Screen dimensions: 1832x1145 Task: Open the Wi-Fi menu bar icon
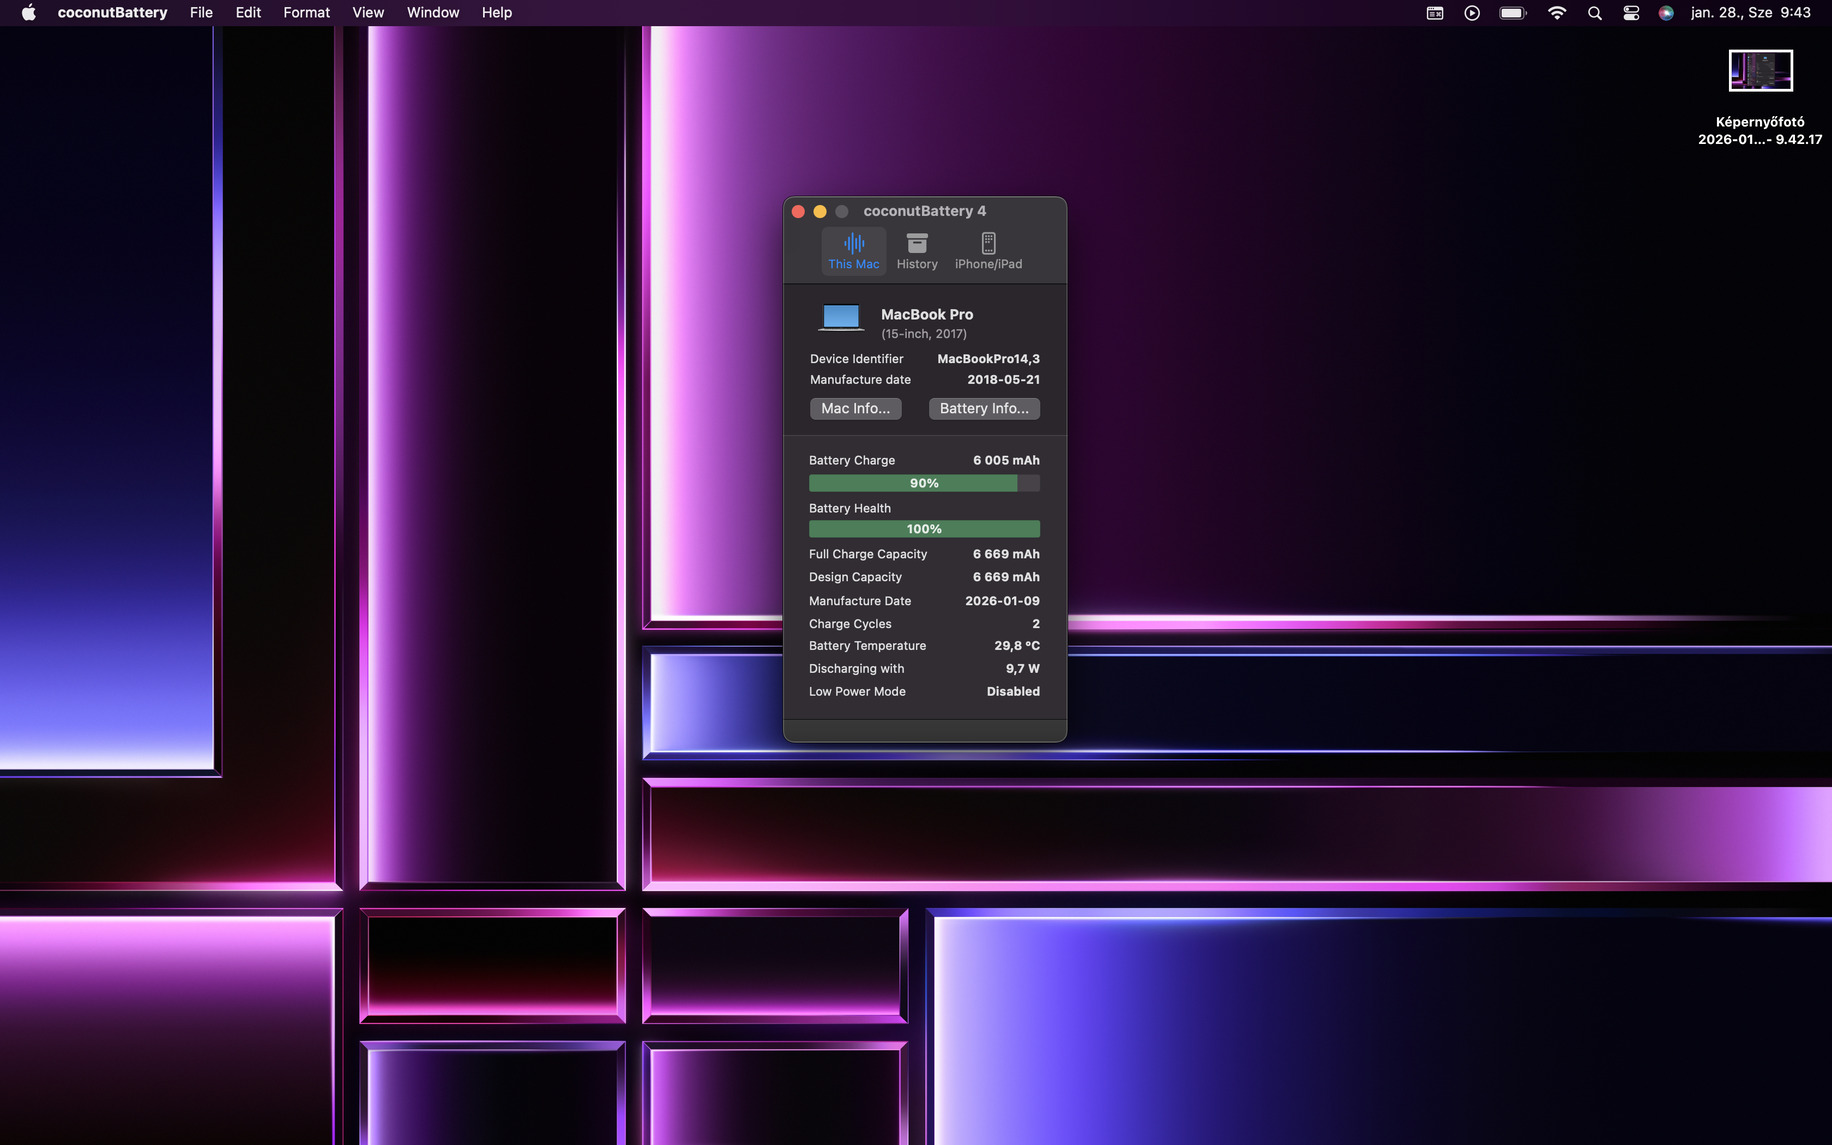[x=1557, y=13]
